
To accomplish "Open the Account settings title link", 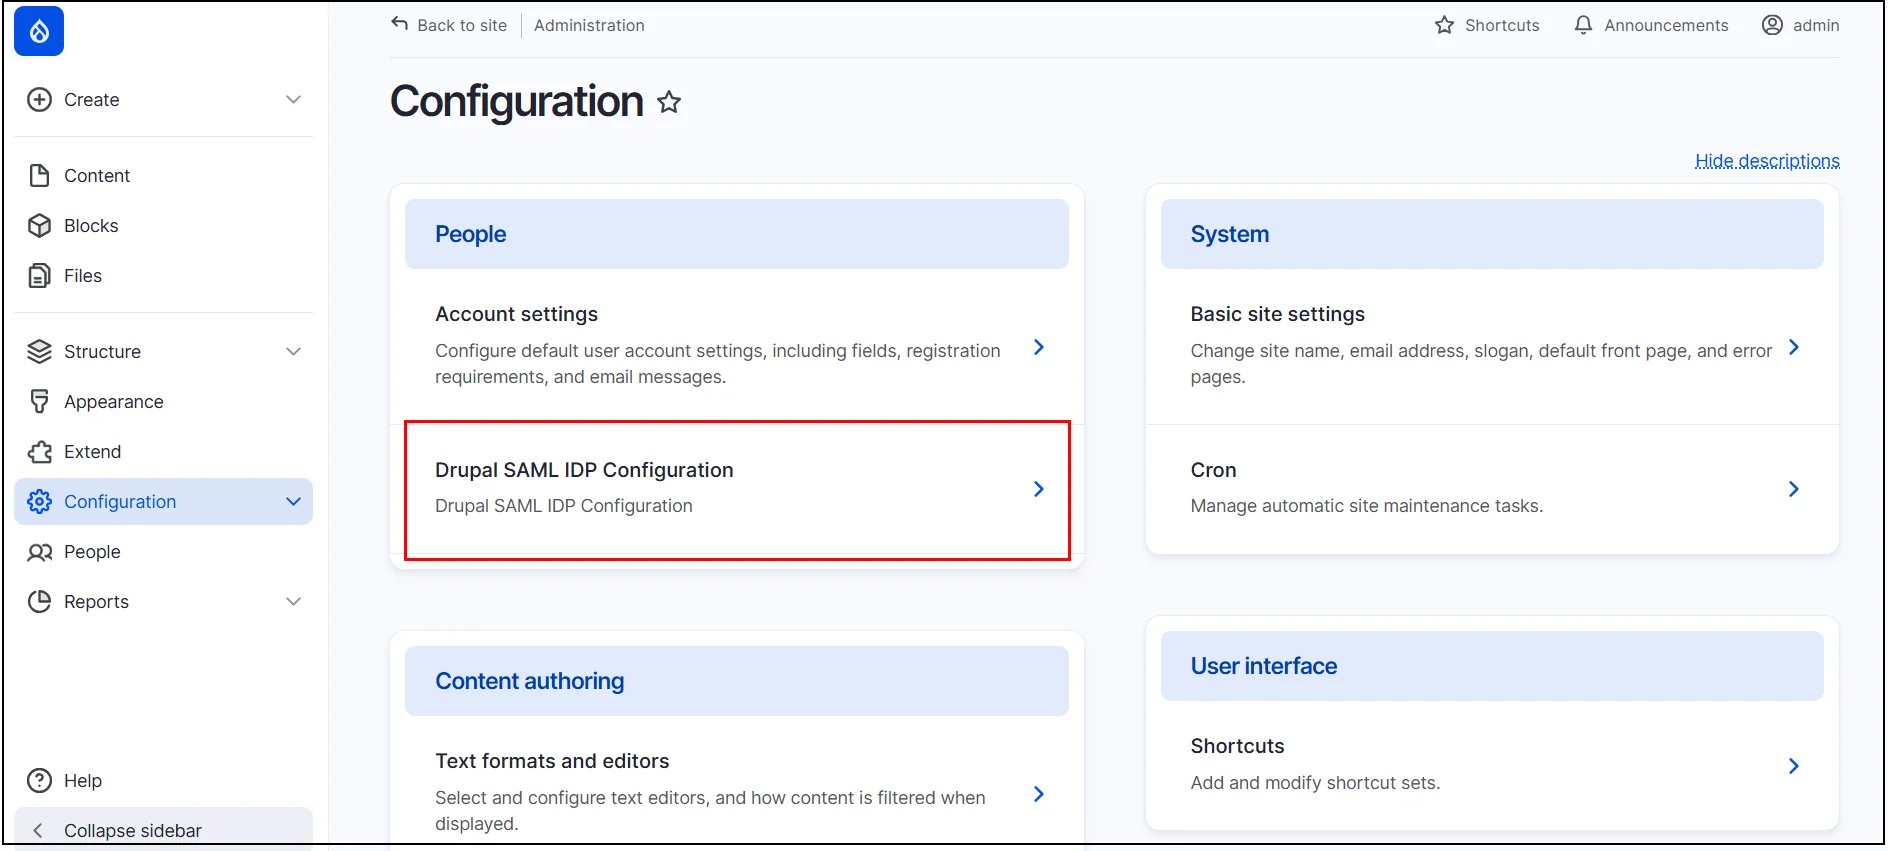I will 516,314.
